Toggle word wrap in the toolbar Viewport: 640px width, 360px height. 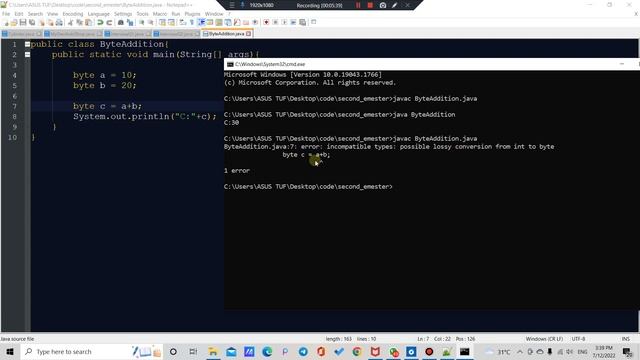tap(182, 22)
